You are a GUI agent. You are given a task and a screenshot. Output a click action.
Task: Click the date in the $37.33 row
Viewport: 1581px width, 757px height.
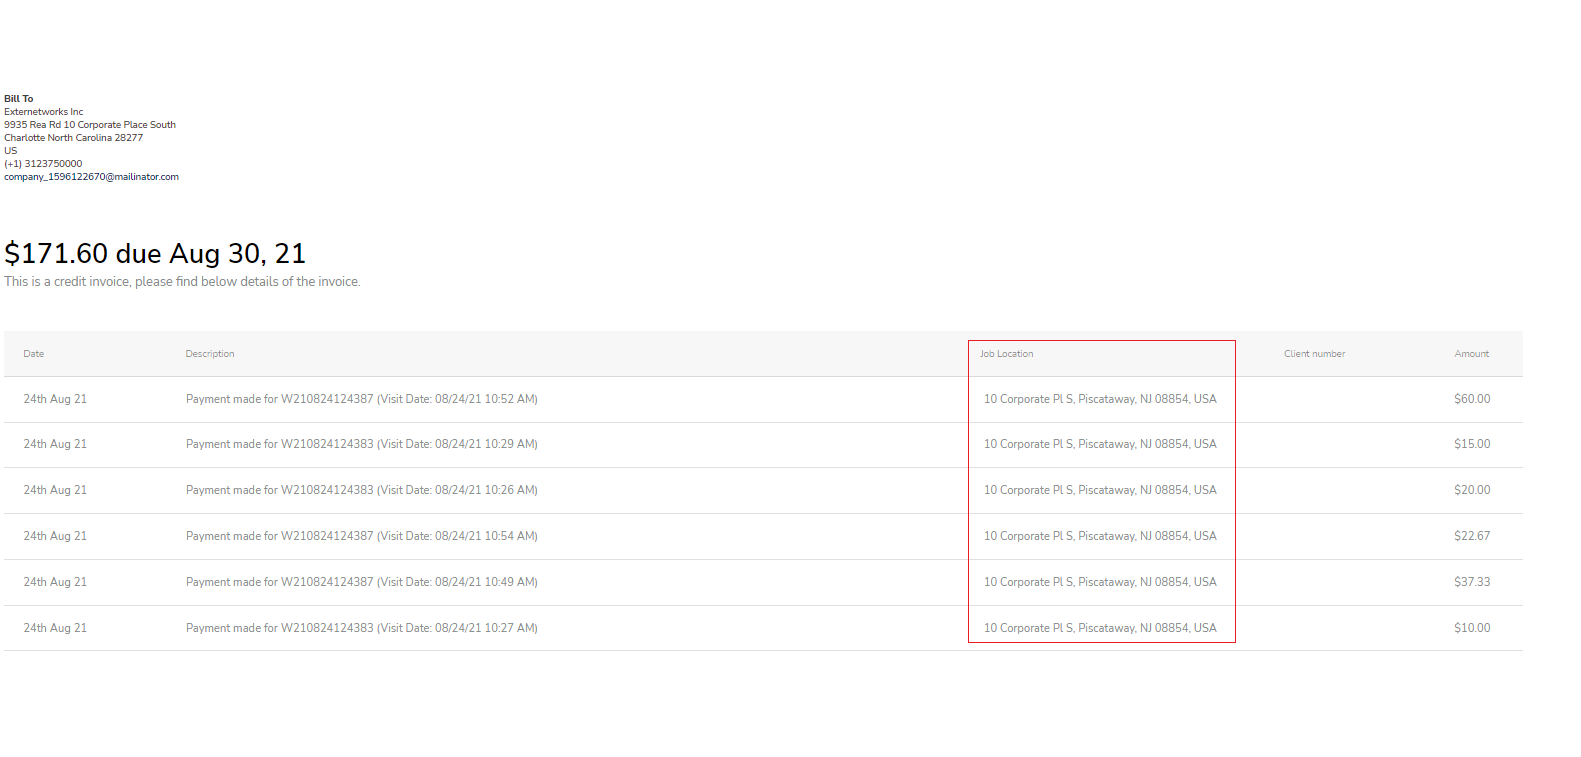point(55,582)
